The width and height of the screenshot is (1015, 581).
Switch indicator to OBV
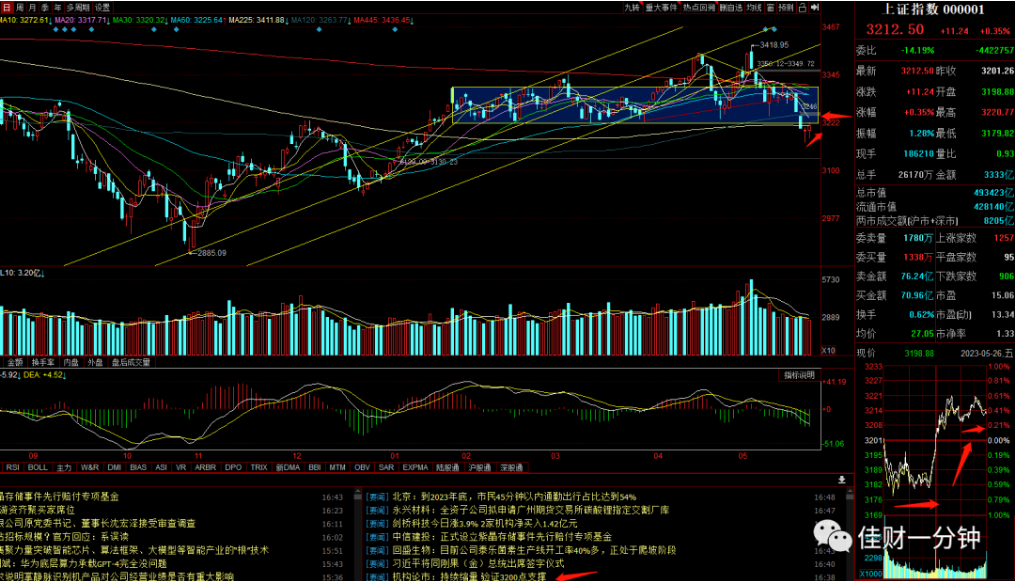pos(362,467)
